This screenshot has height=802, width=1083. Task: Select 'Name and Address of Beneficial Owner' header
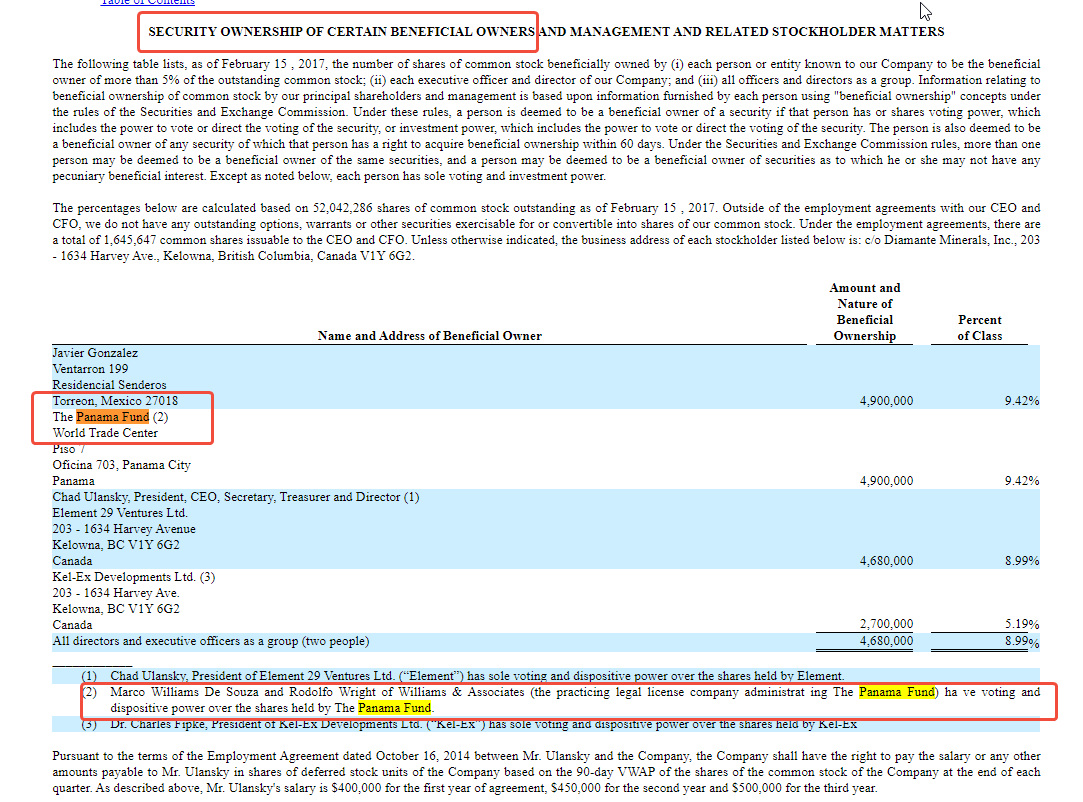point(430,336)
